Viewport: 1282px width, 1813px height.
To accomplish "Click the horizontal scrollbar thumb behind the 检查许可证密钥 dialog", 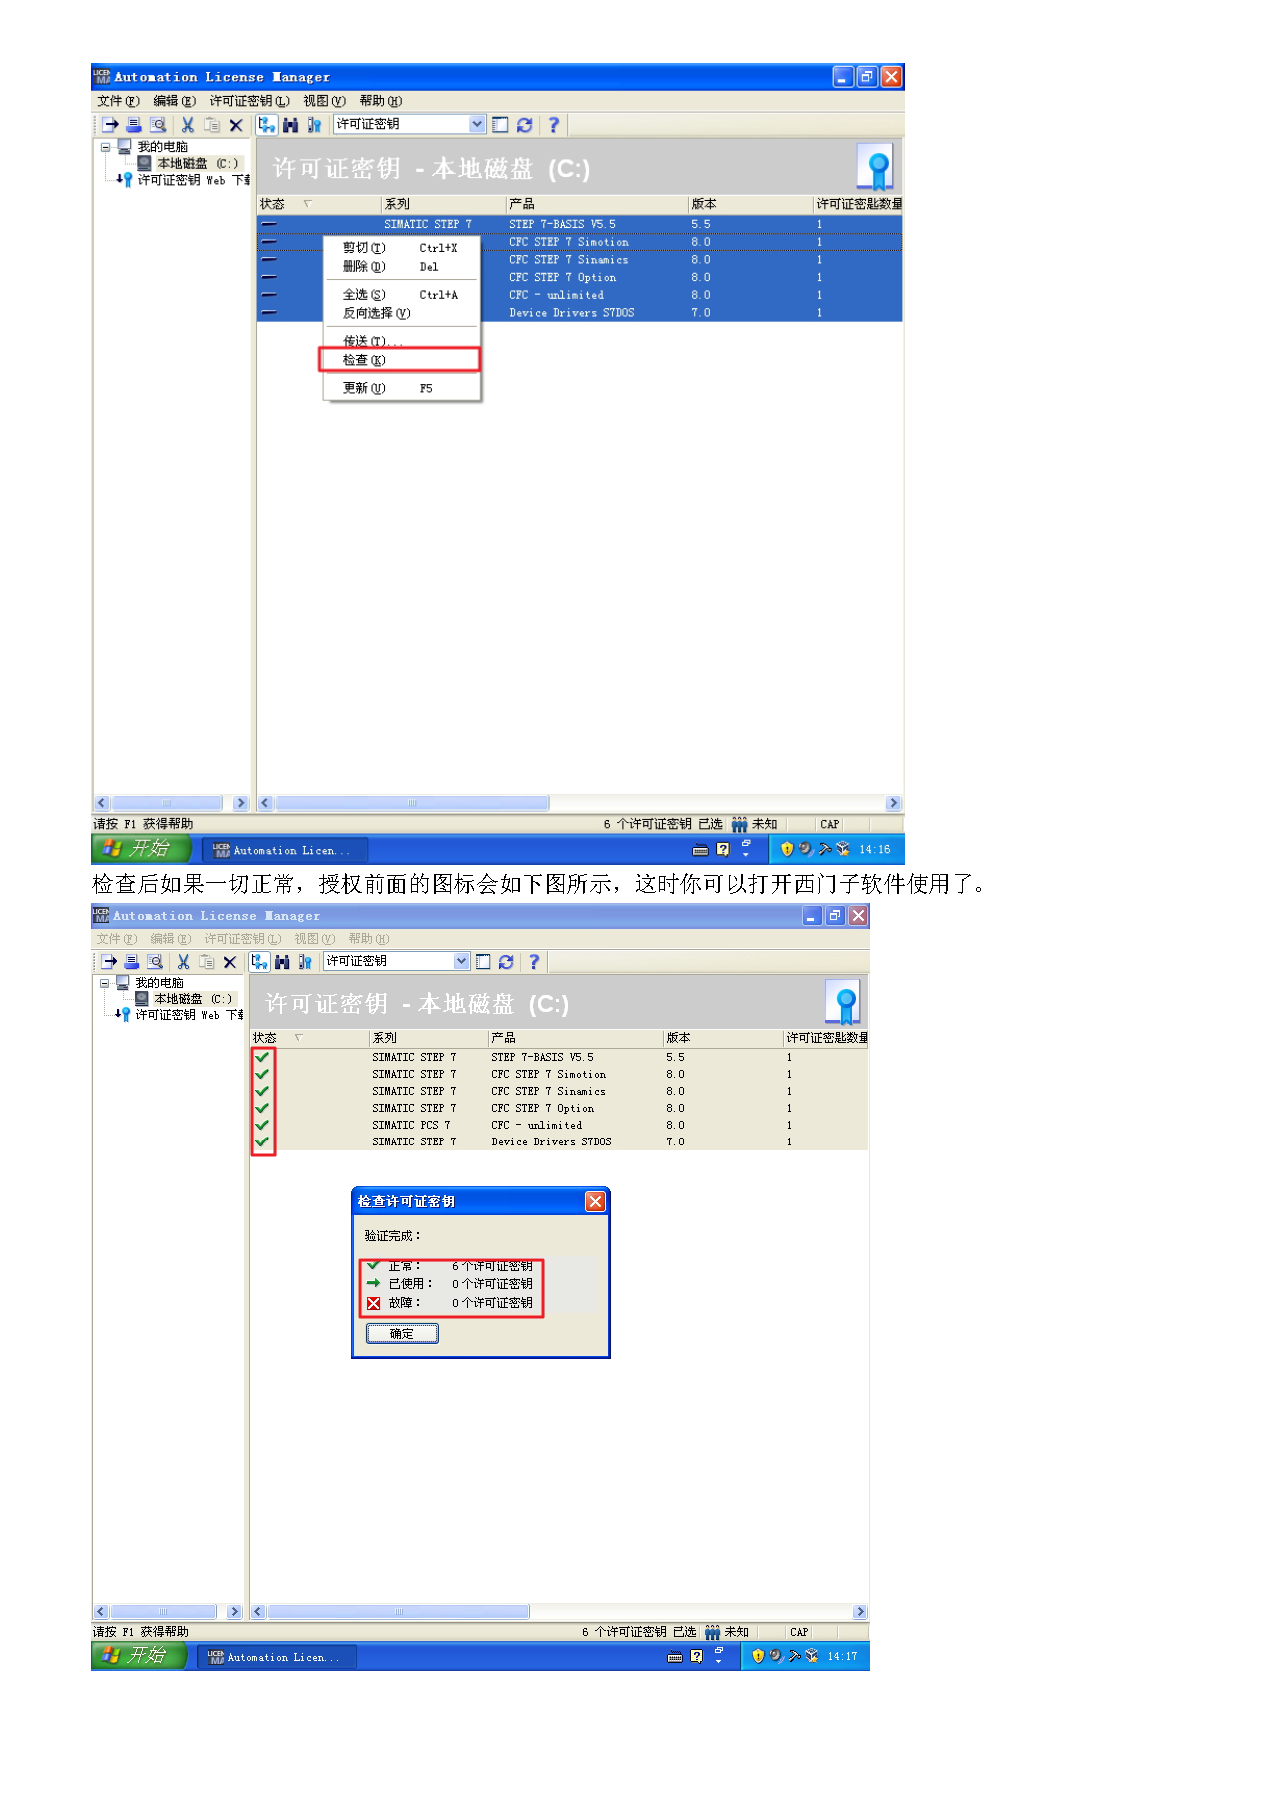I will pyautogui.click(x=399, y=1612).
